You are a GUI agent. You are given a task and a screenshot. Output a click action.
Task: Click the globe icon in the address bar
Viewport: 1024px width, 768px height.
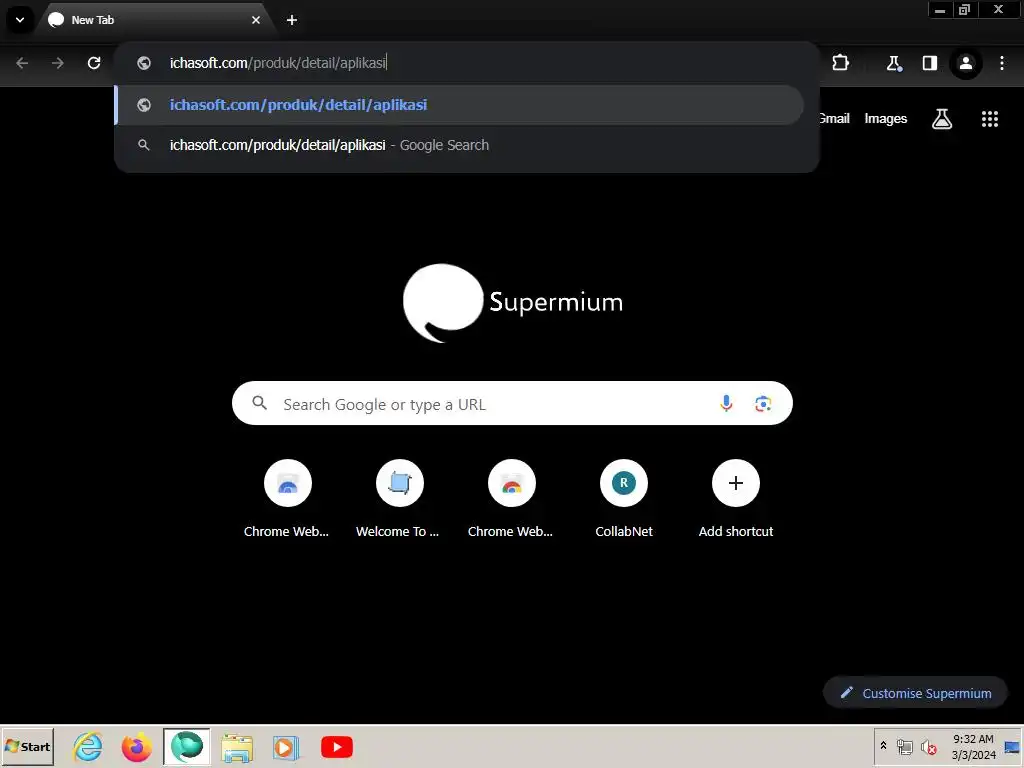click(x=144, y=63)
